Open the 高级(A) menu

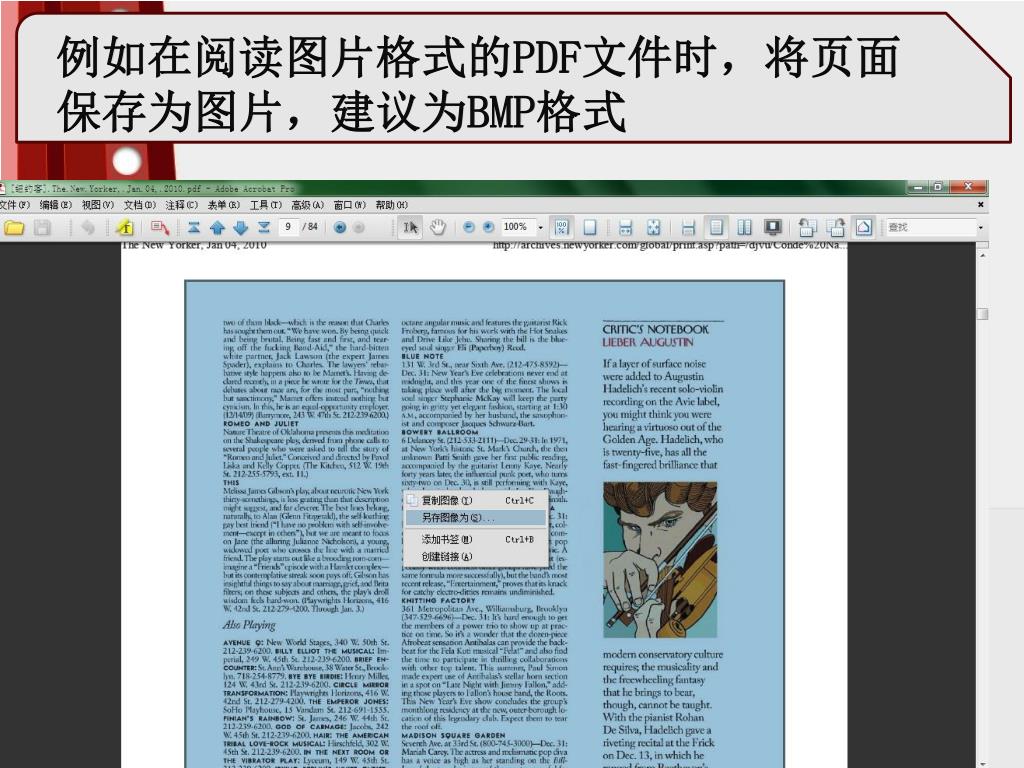pyautogui.click(x=308, y=205)
